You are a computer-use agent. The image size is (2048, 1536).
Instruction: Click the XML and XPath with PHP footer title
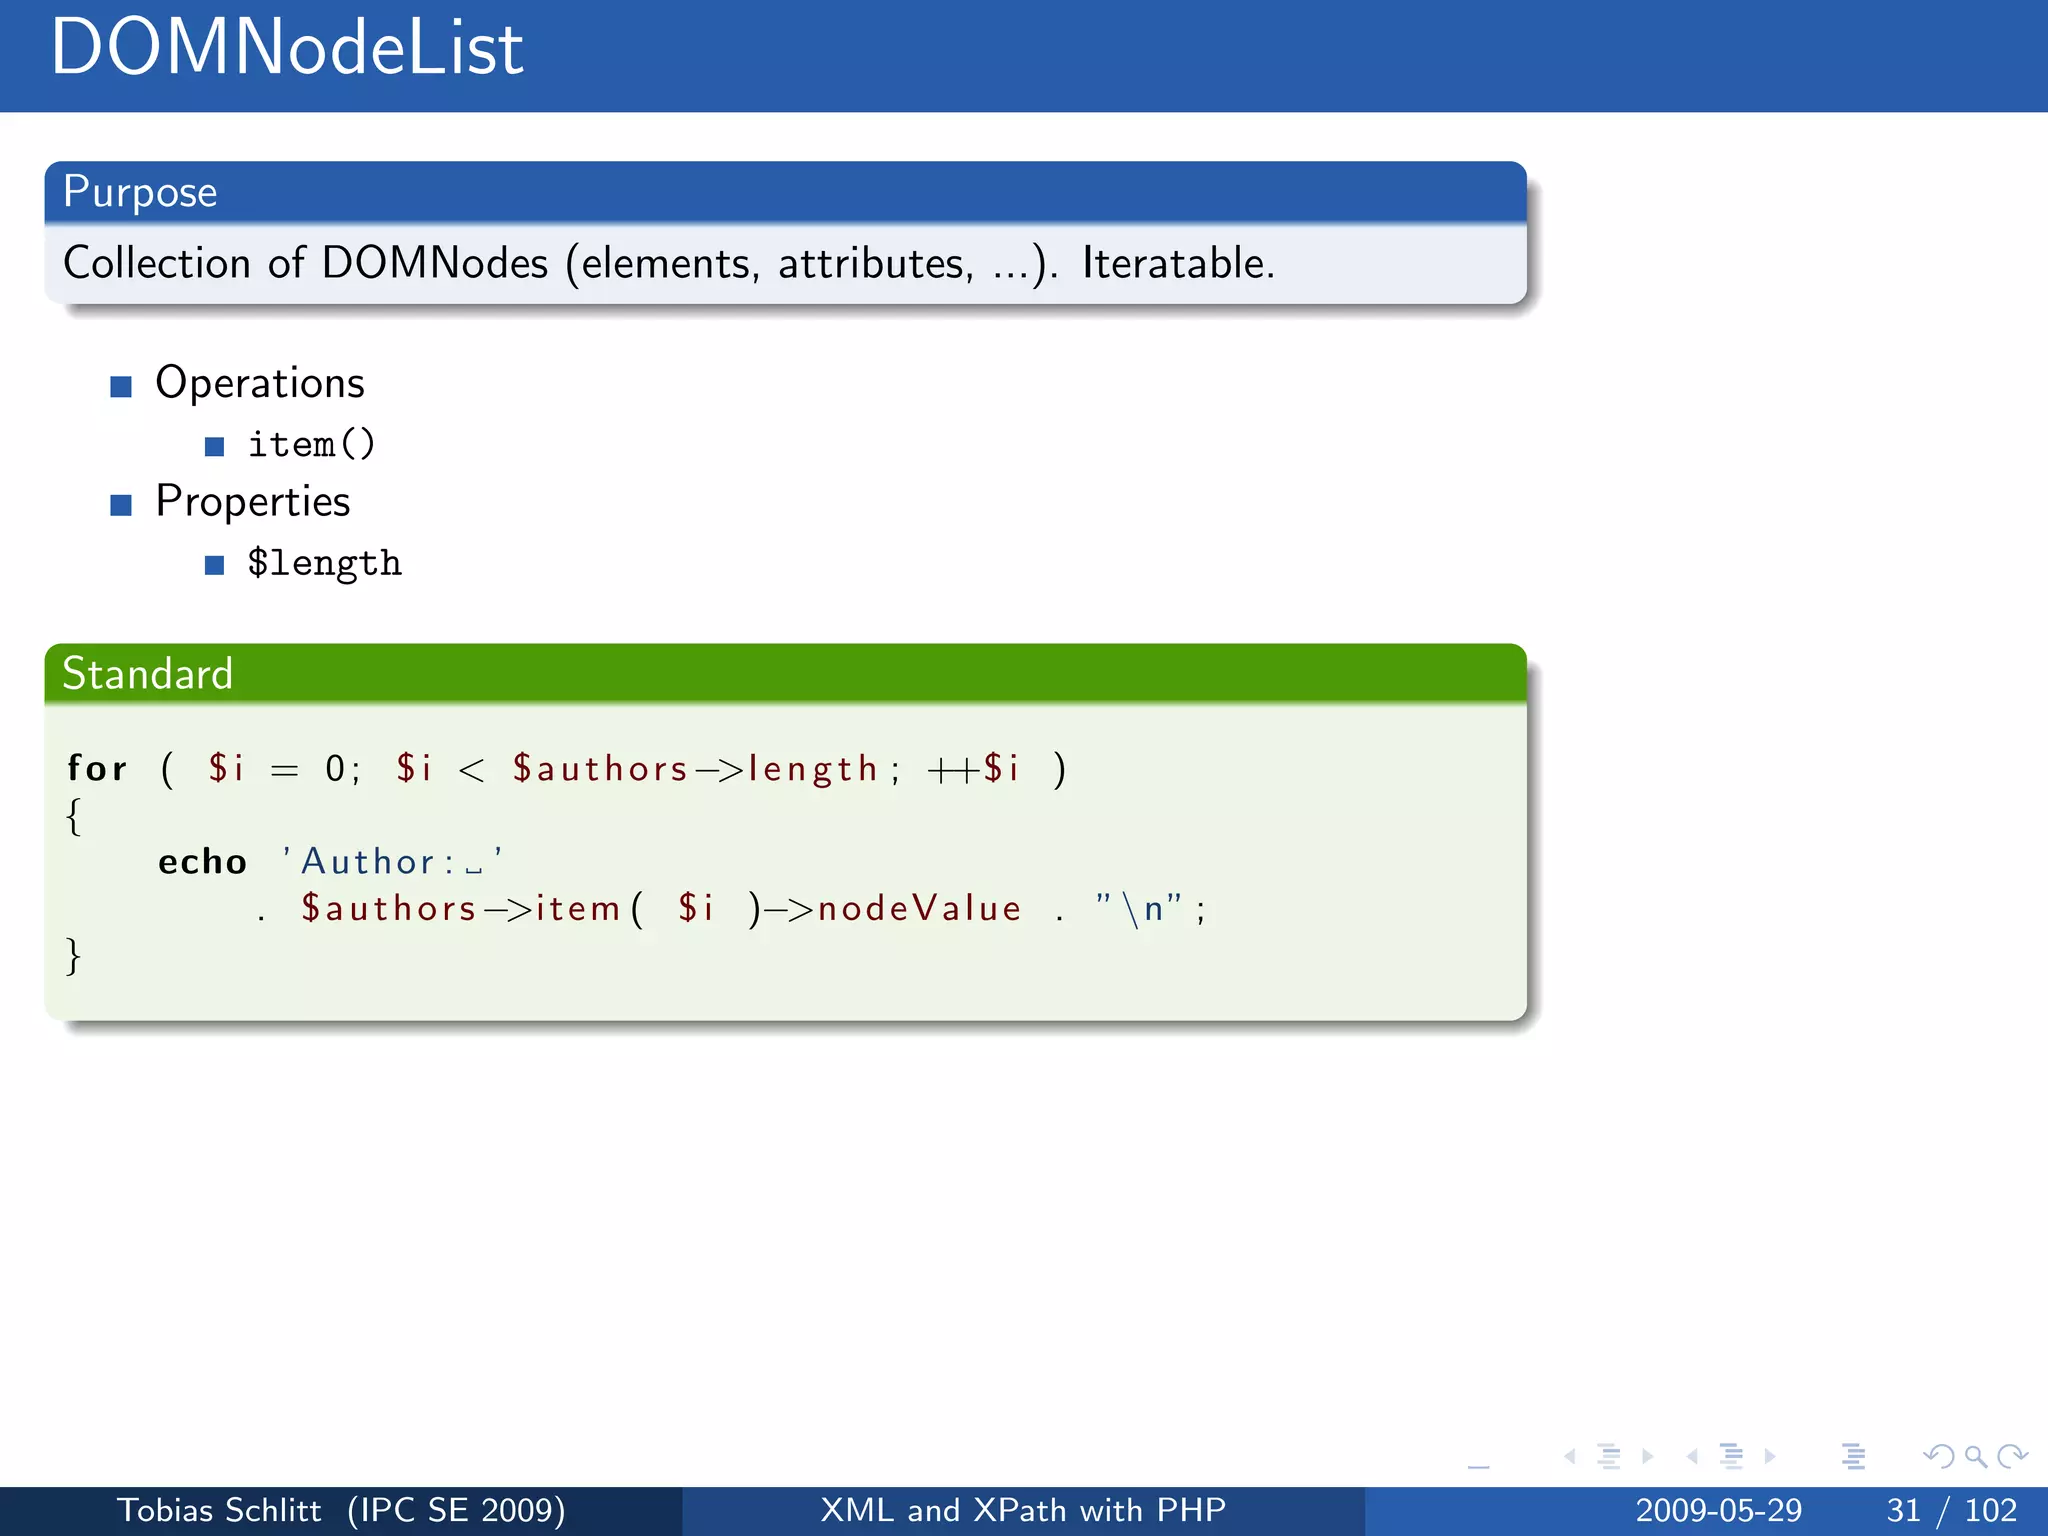(x=1023, y=1510)
